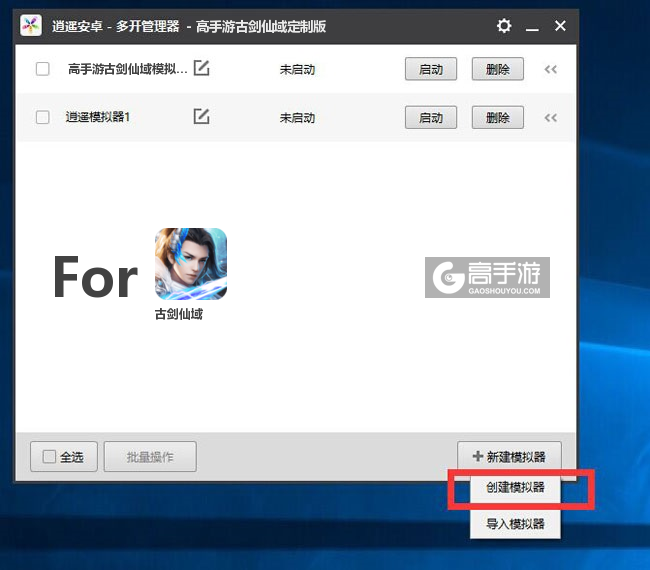Delete the 高手游古剑仙域模拟 emulator
The width and height of the screenshot is (650, 570).
497,69
